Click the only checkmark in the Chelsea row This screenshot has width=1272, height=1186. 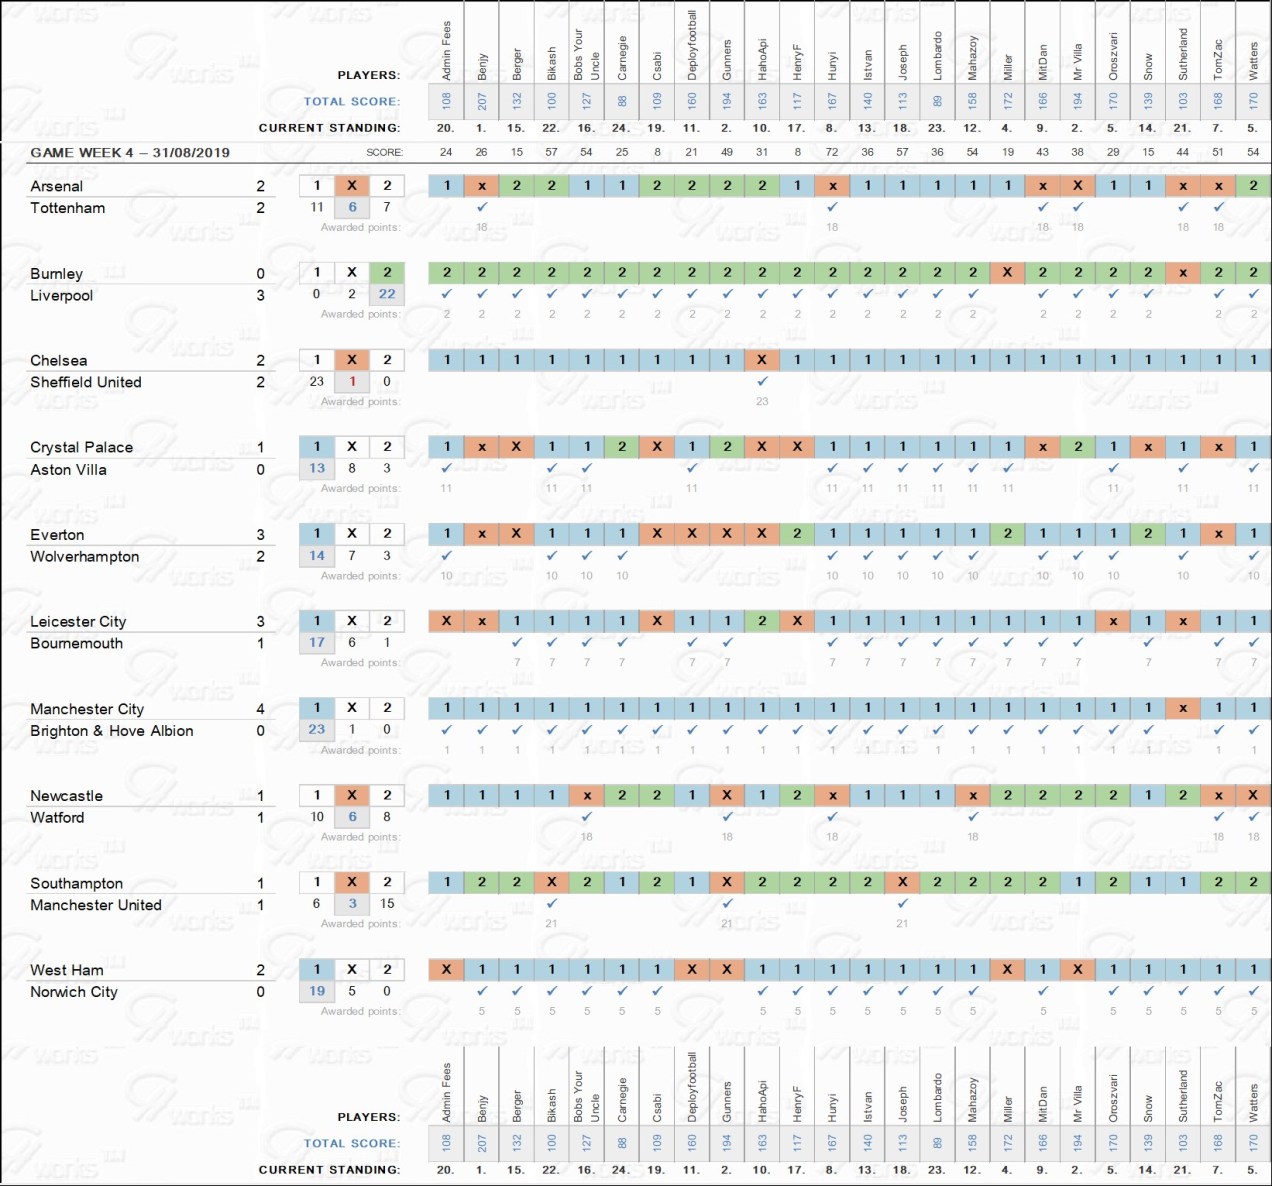pos(762,381)
